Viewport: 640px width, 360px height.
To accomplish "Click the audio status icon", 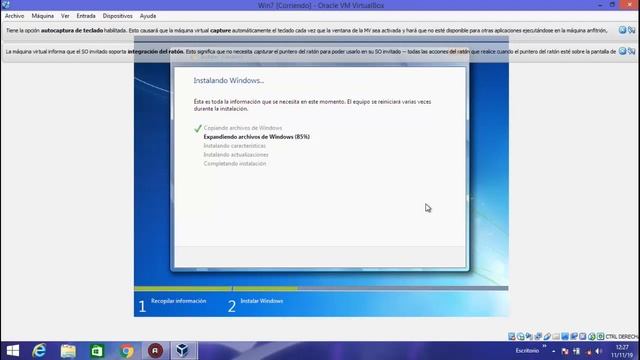I will click(x=529, y=336).
